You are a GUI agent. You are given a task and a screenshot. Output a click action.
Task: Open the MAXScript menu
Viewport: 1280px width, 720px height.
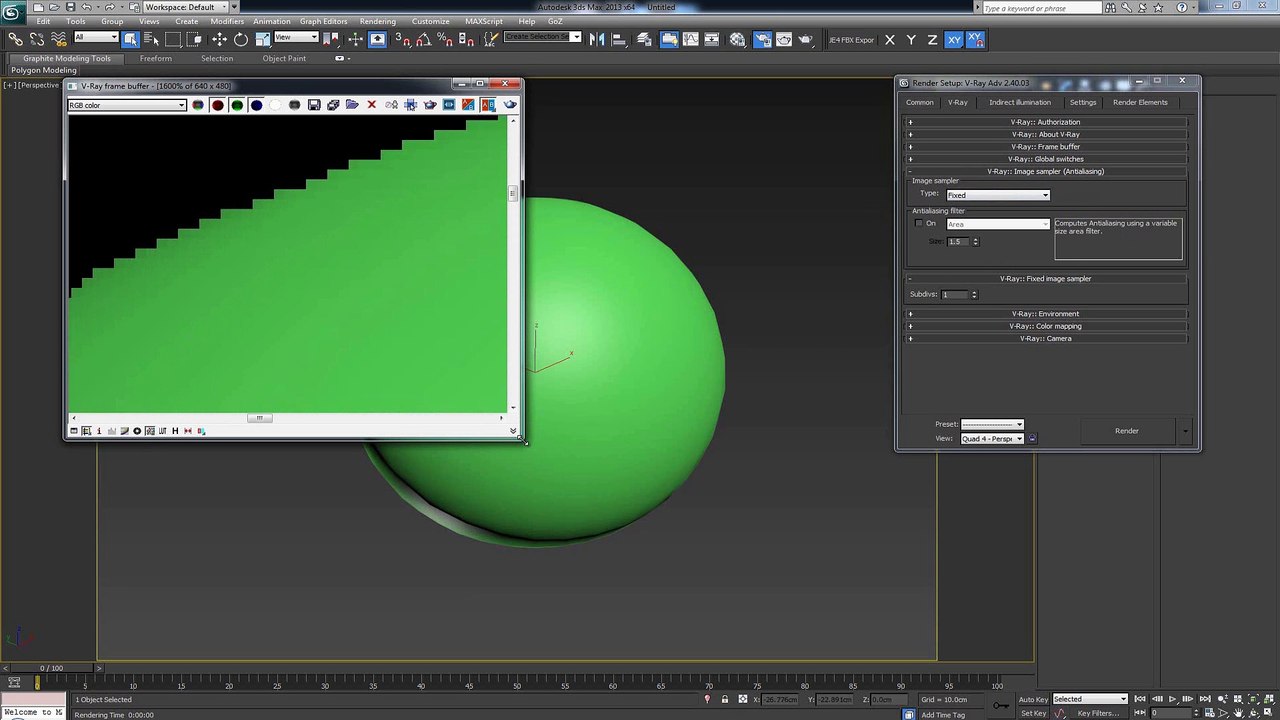(x=484, y=21)
